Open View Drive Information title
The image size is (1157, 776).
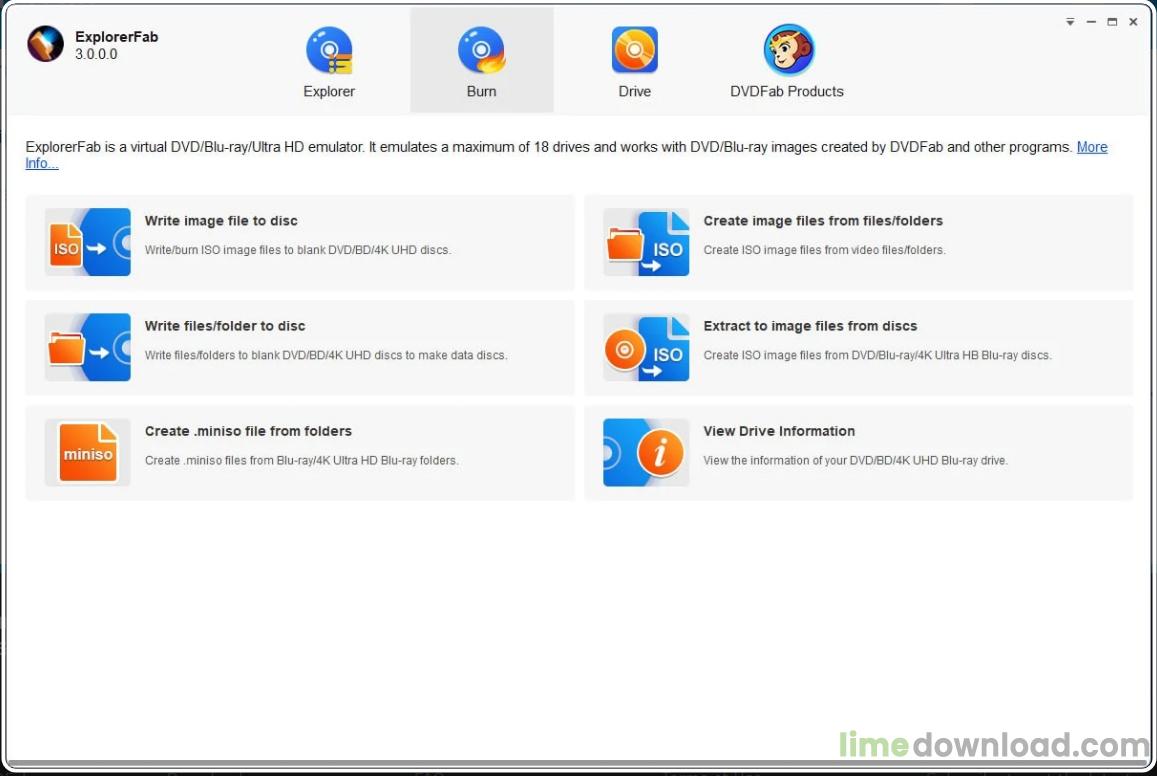coord(779,431)
